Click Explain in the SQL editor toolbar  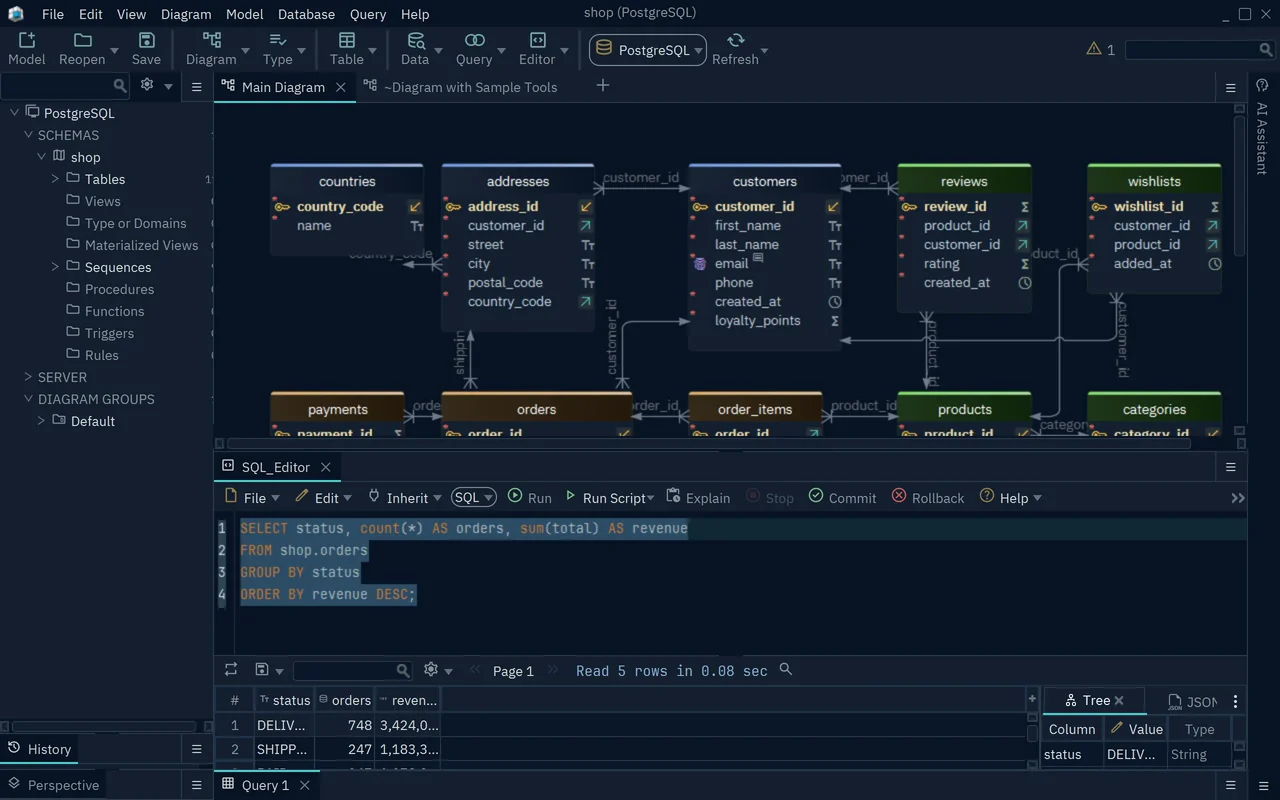(x=698, y=497)
